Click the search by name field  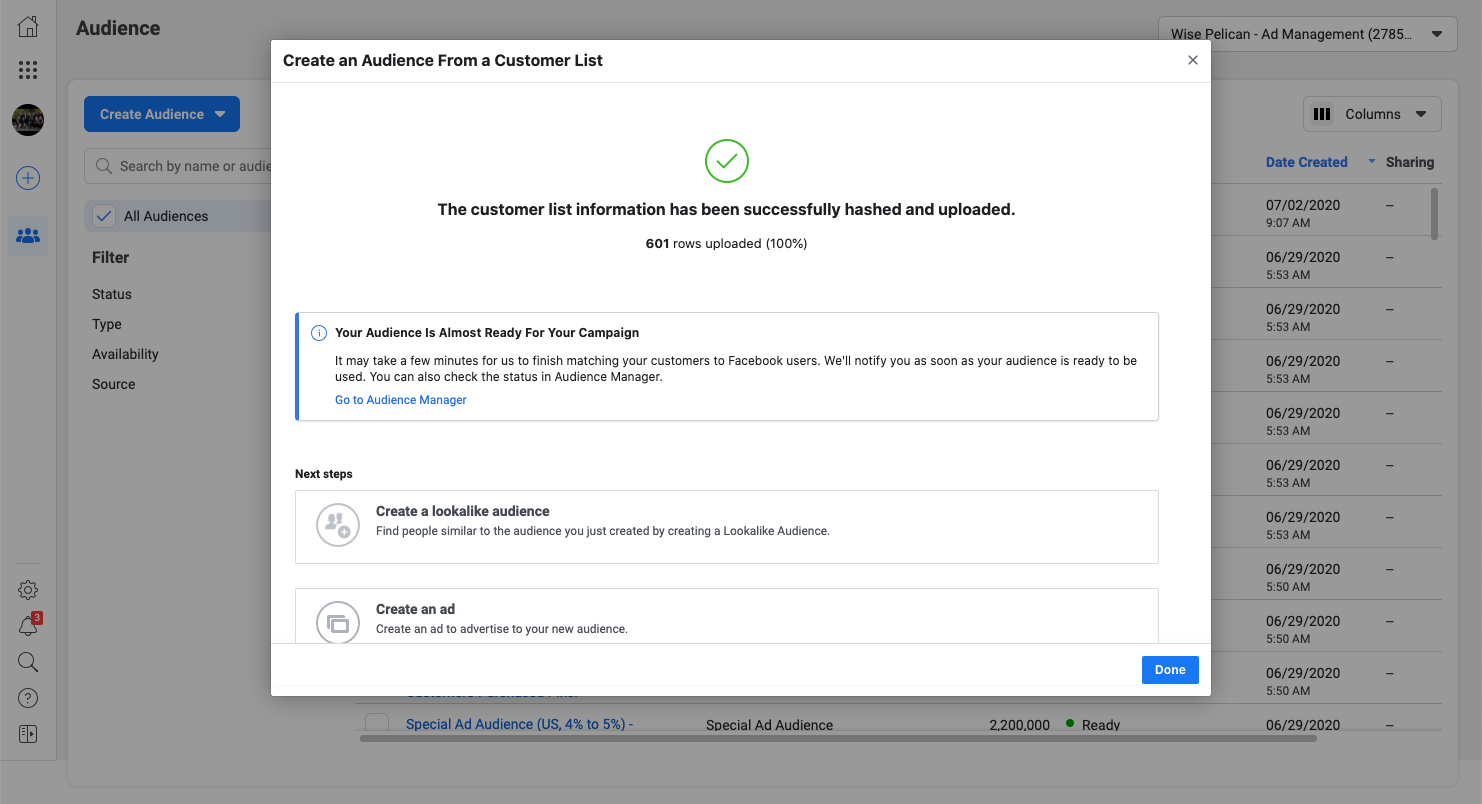(x=178, y=166)
